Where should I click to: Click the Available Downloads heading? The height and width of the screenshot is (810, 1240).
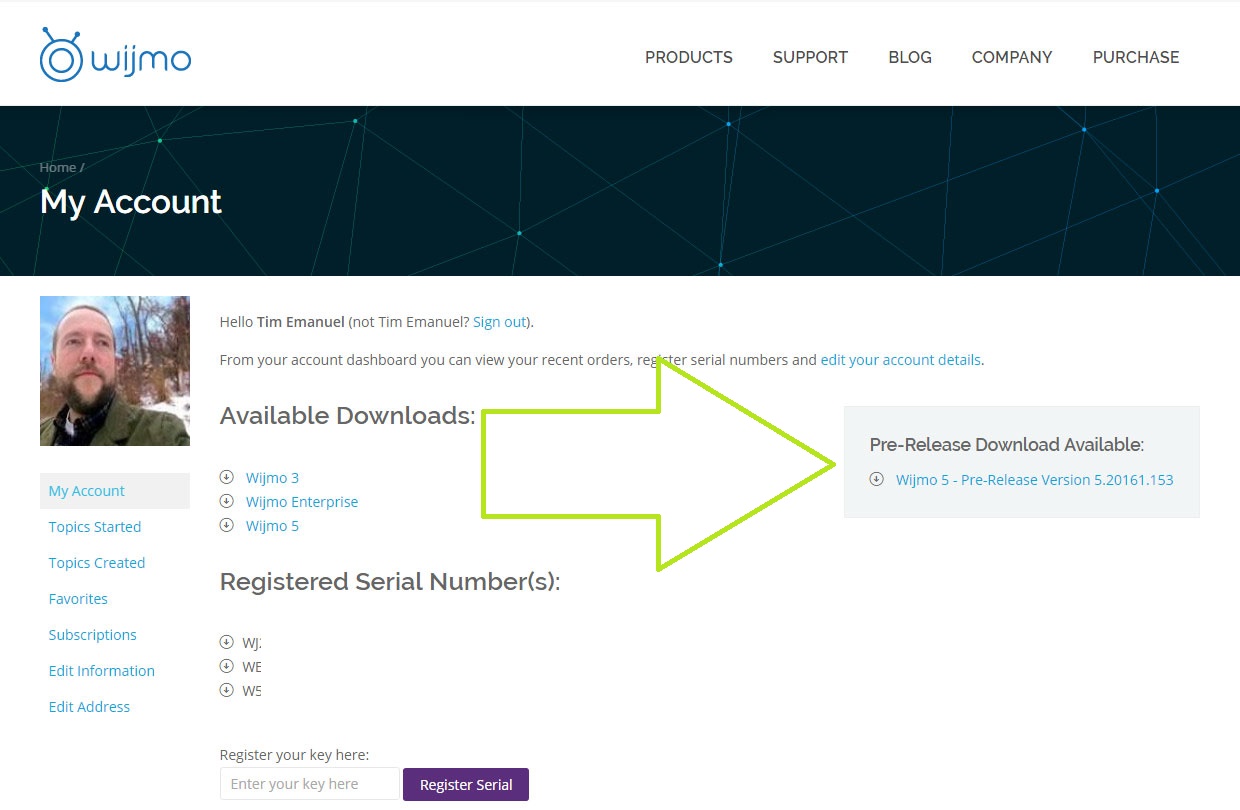(x=348, y=416)
